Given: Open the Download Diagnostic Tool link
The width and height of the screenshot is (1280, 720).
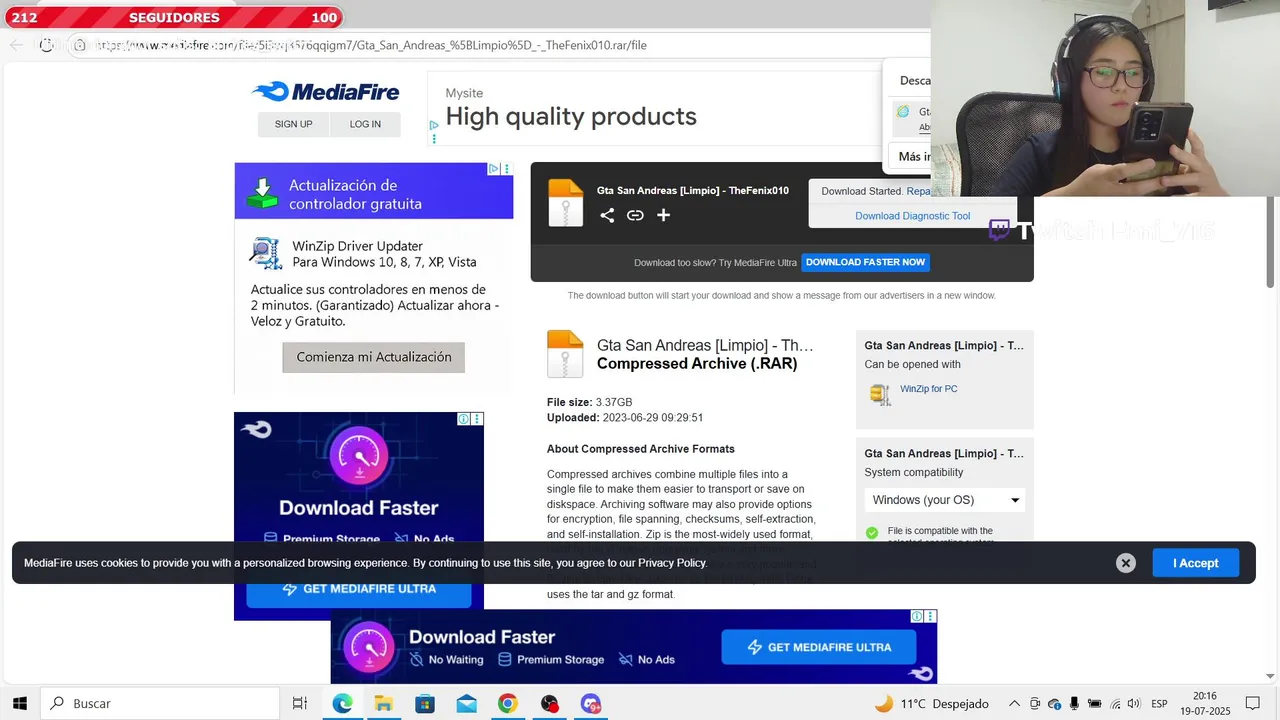Looking at the screenshot, I should click(x=912, y=216).
